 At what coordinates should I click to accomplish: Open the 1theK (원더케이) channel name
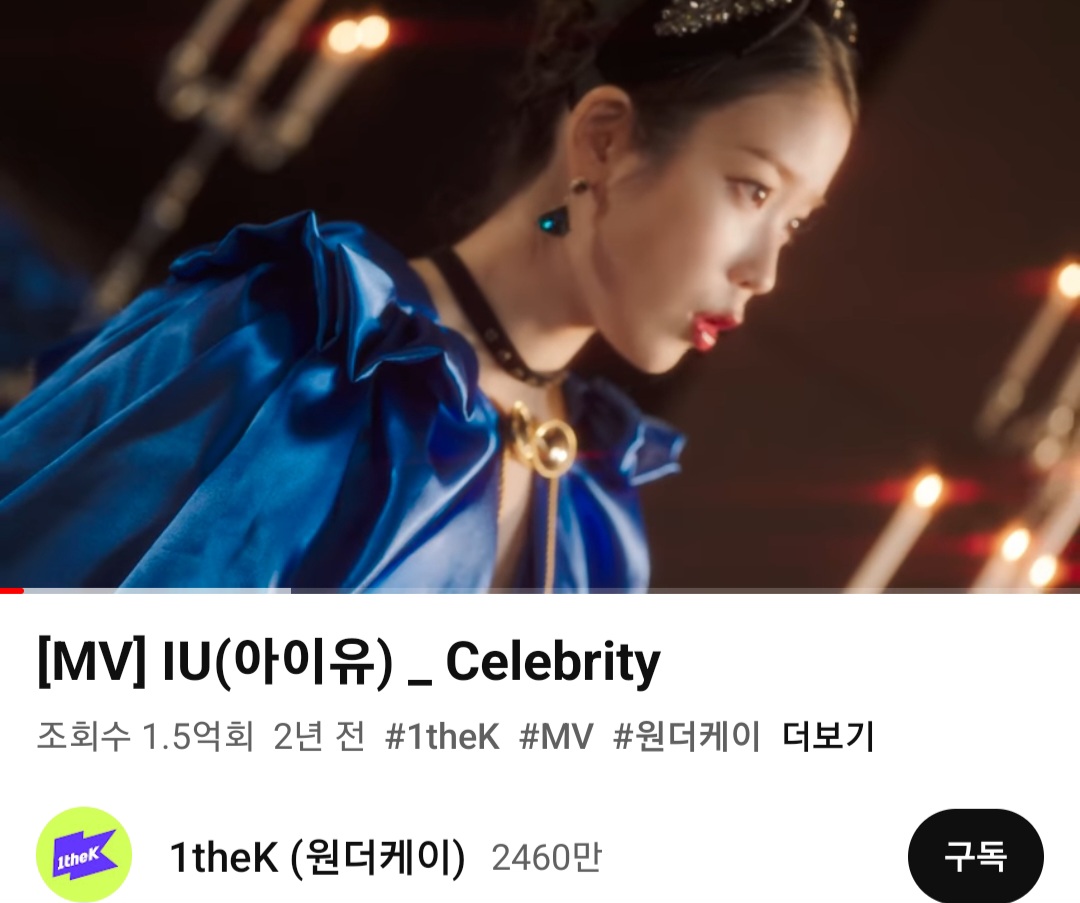tap(318, 857)
